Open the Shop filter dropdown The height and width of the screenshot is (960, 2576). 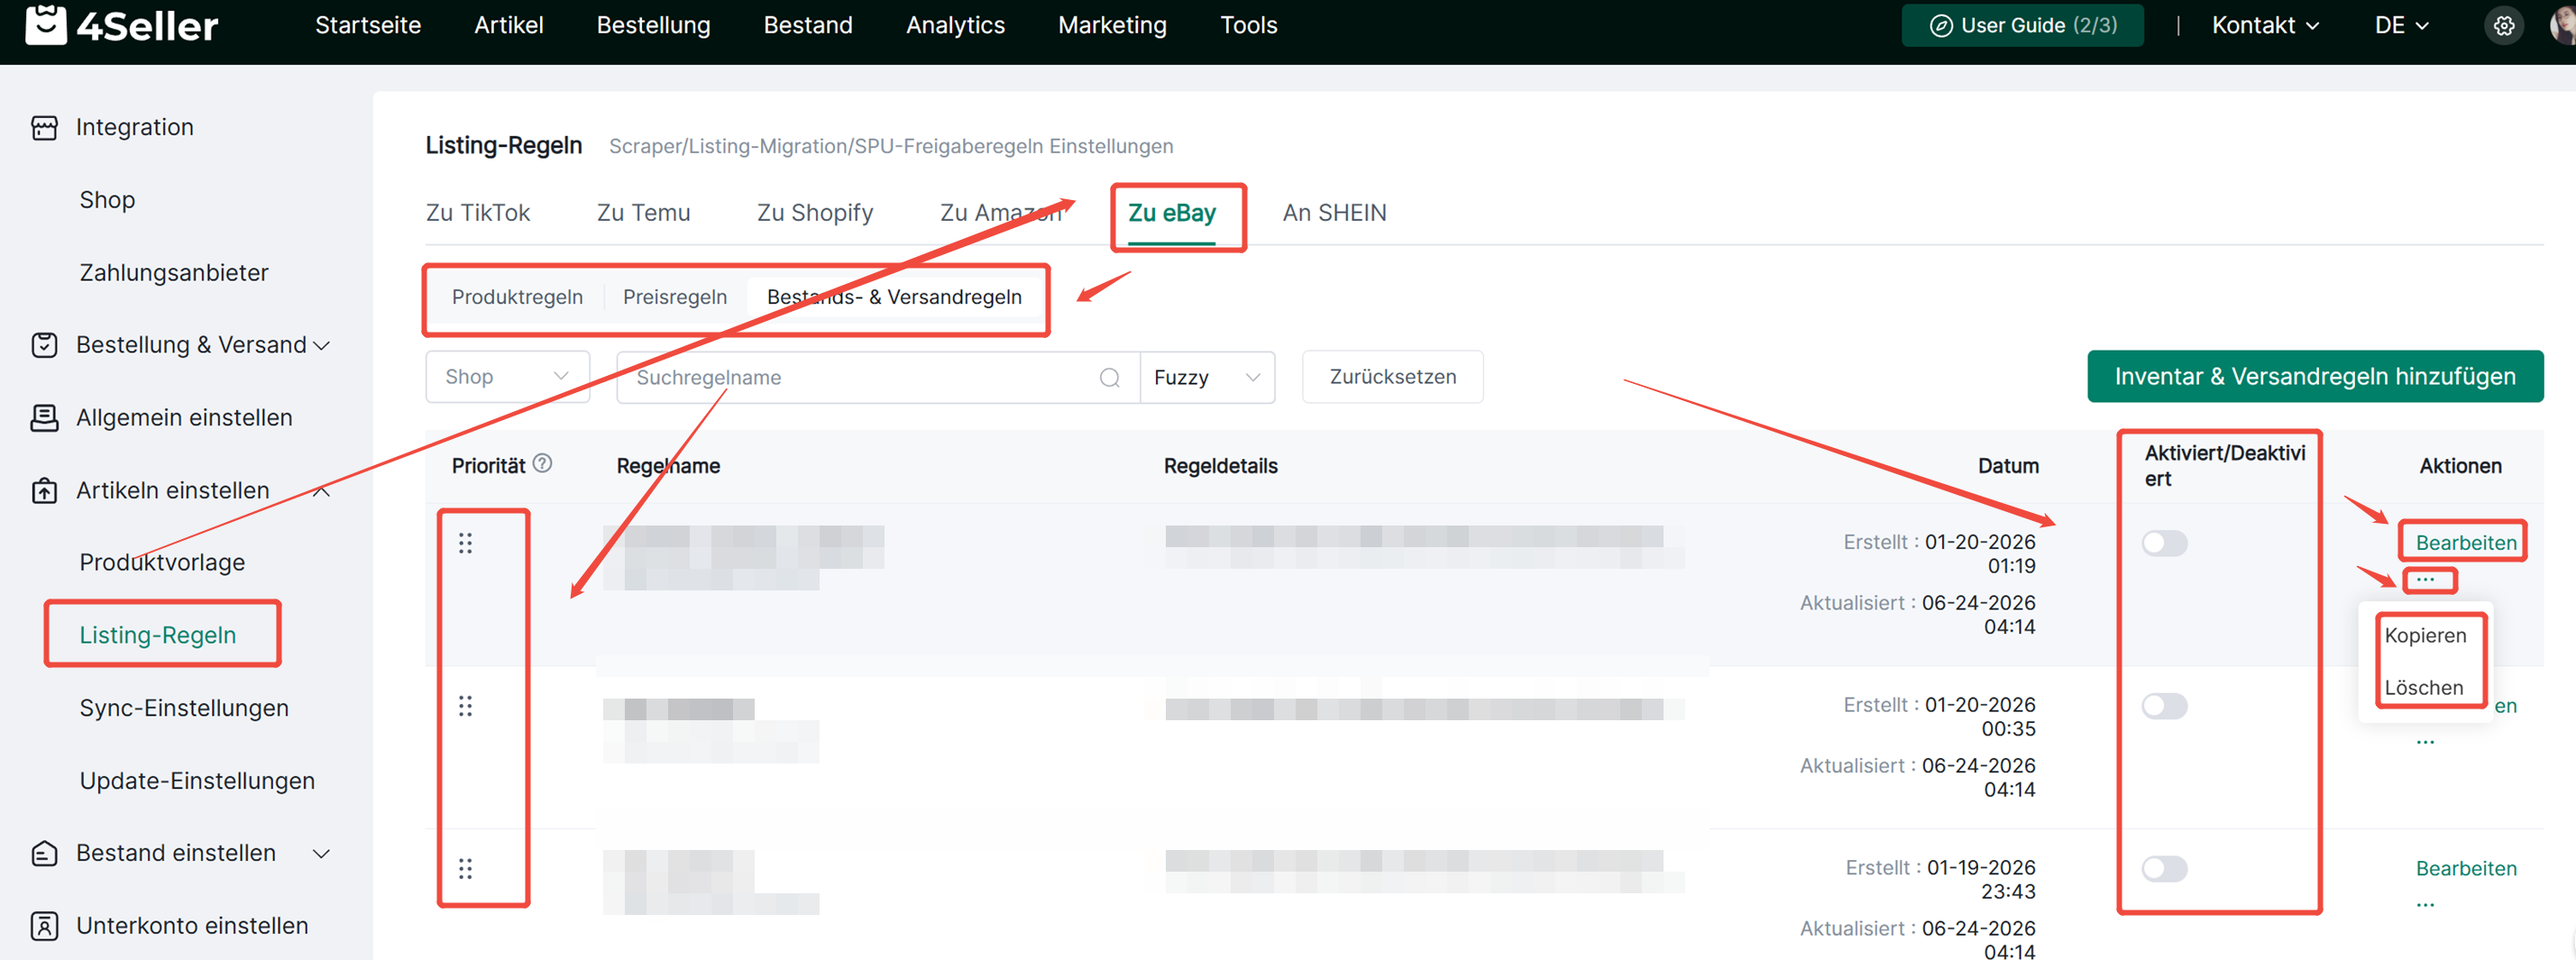coord(507,377)
